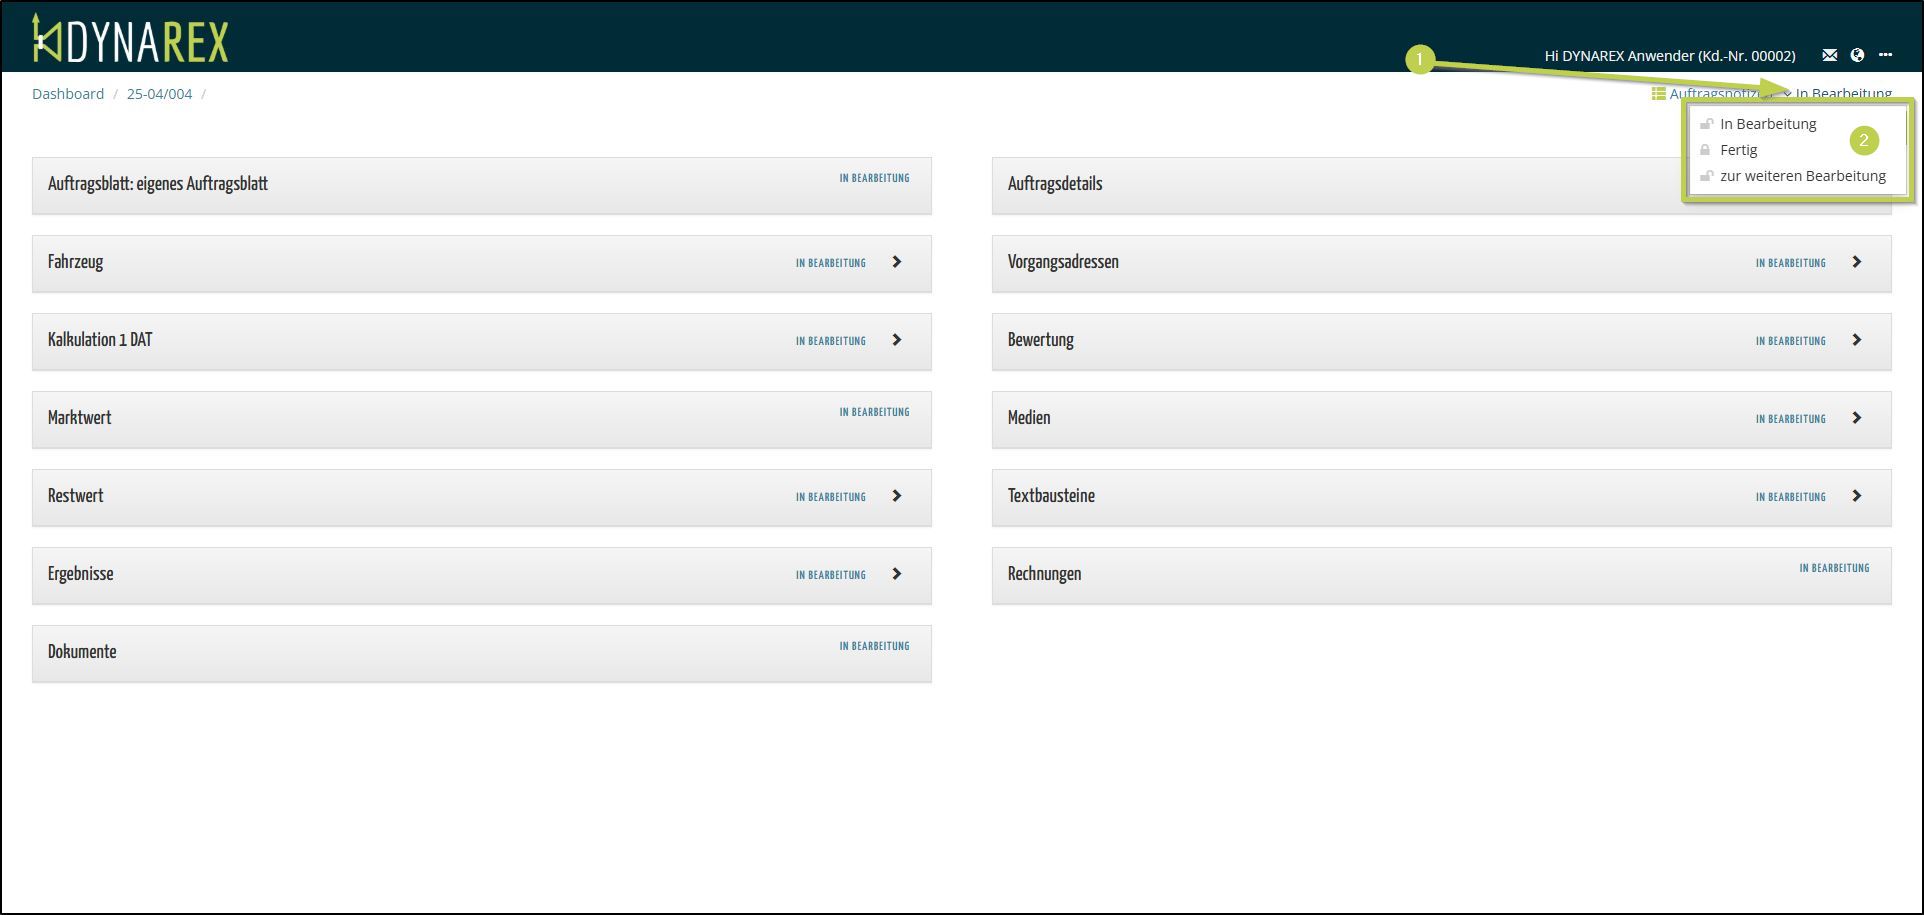Expand the Kalkulation 1 DAT chevron
The width and height of the screenshot is (1924, 915).
click(897, 340)
